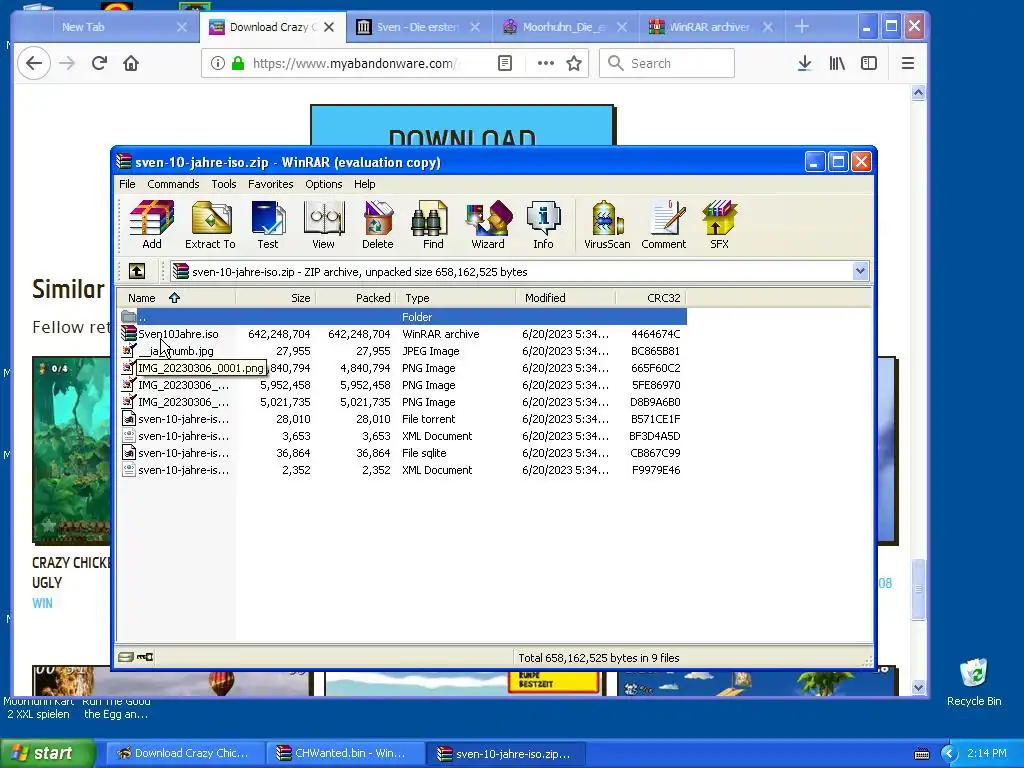Switch to the Sven - Die ersten tab
The height and width of the screenshot is (768, 1024).
418,27
